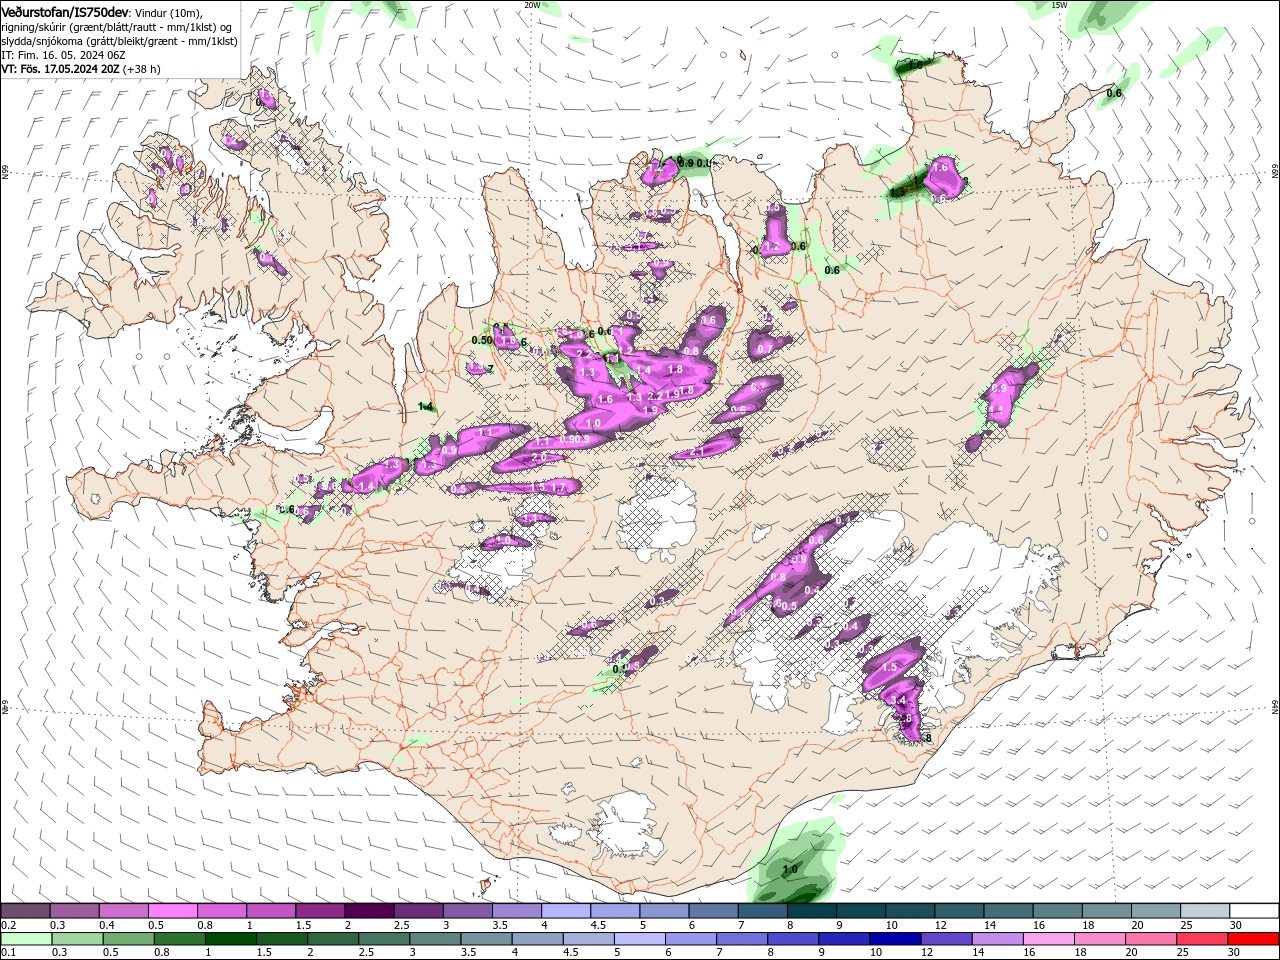Pick medium green rain swatch 0.5–0.8
Image resolution: width=1280 pixels, height=960 pixels.
128,939
